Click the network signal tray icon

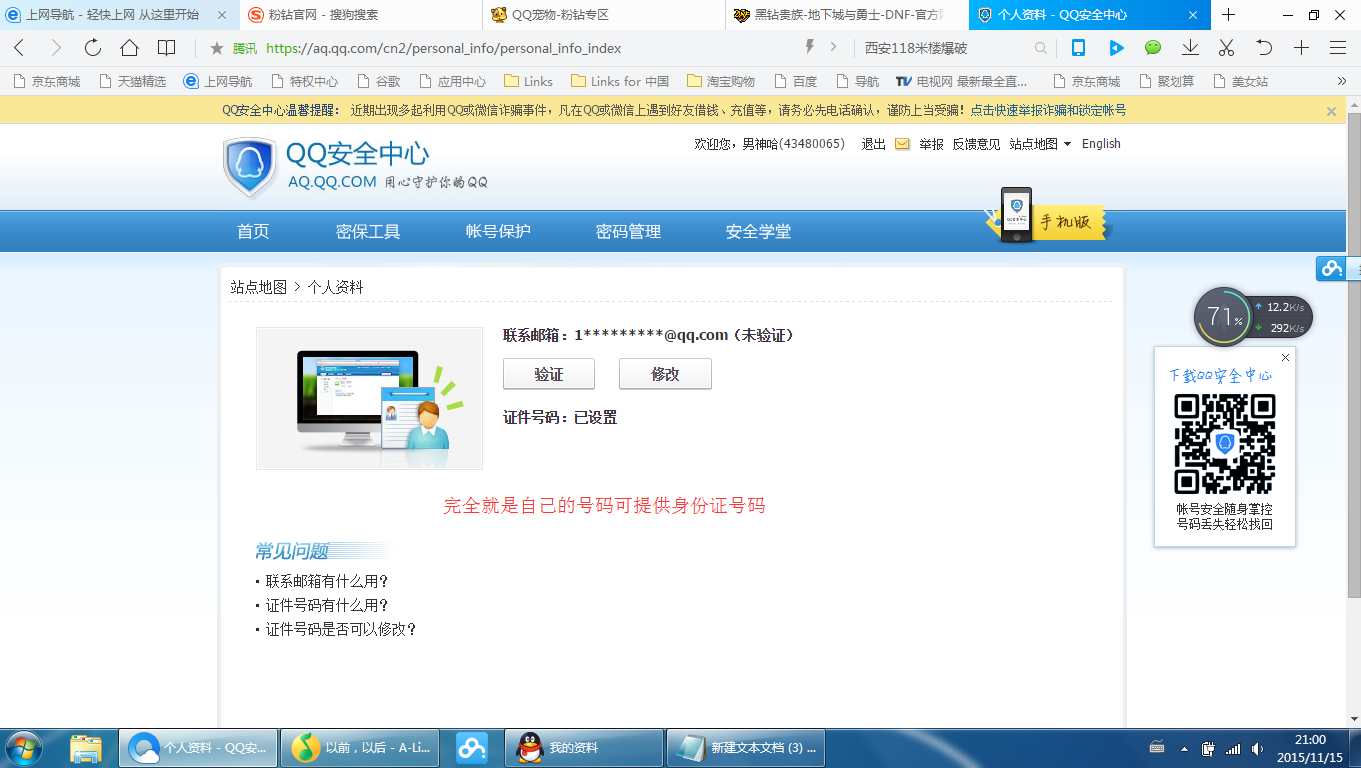click(1232, 748)
